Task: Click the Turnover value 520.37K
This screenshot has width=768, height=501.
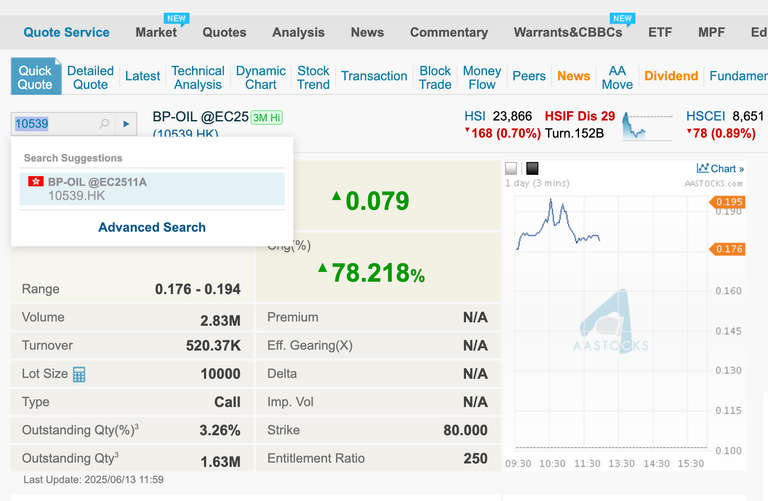Action: click(213, 346)
